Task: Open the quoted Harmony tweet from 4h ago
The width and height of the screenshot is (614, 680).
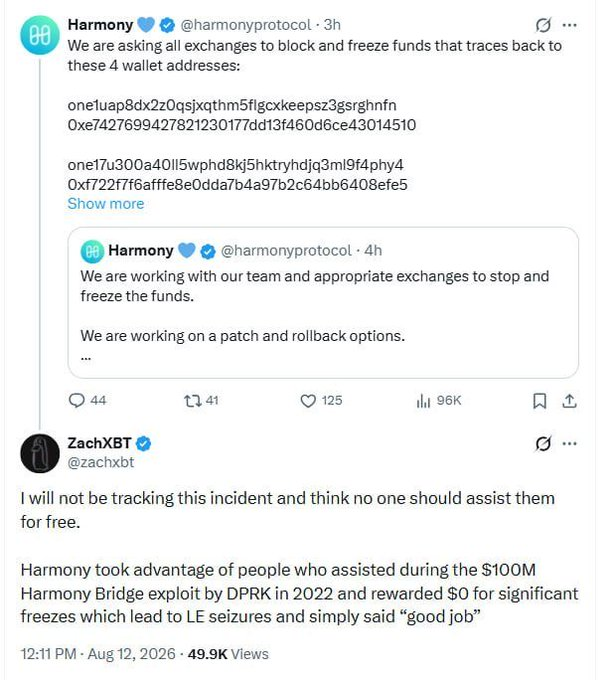Action: [x=323, y=302]
